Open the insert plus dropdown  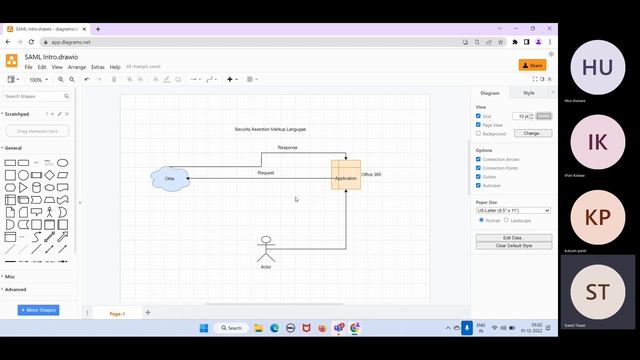tap(232, 80)
